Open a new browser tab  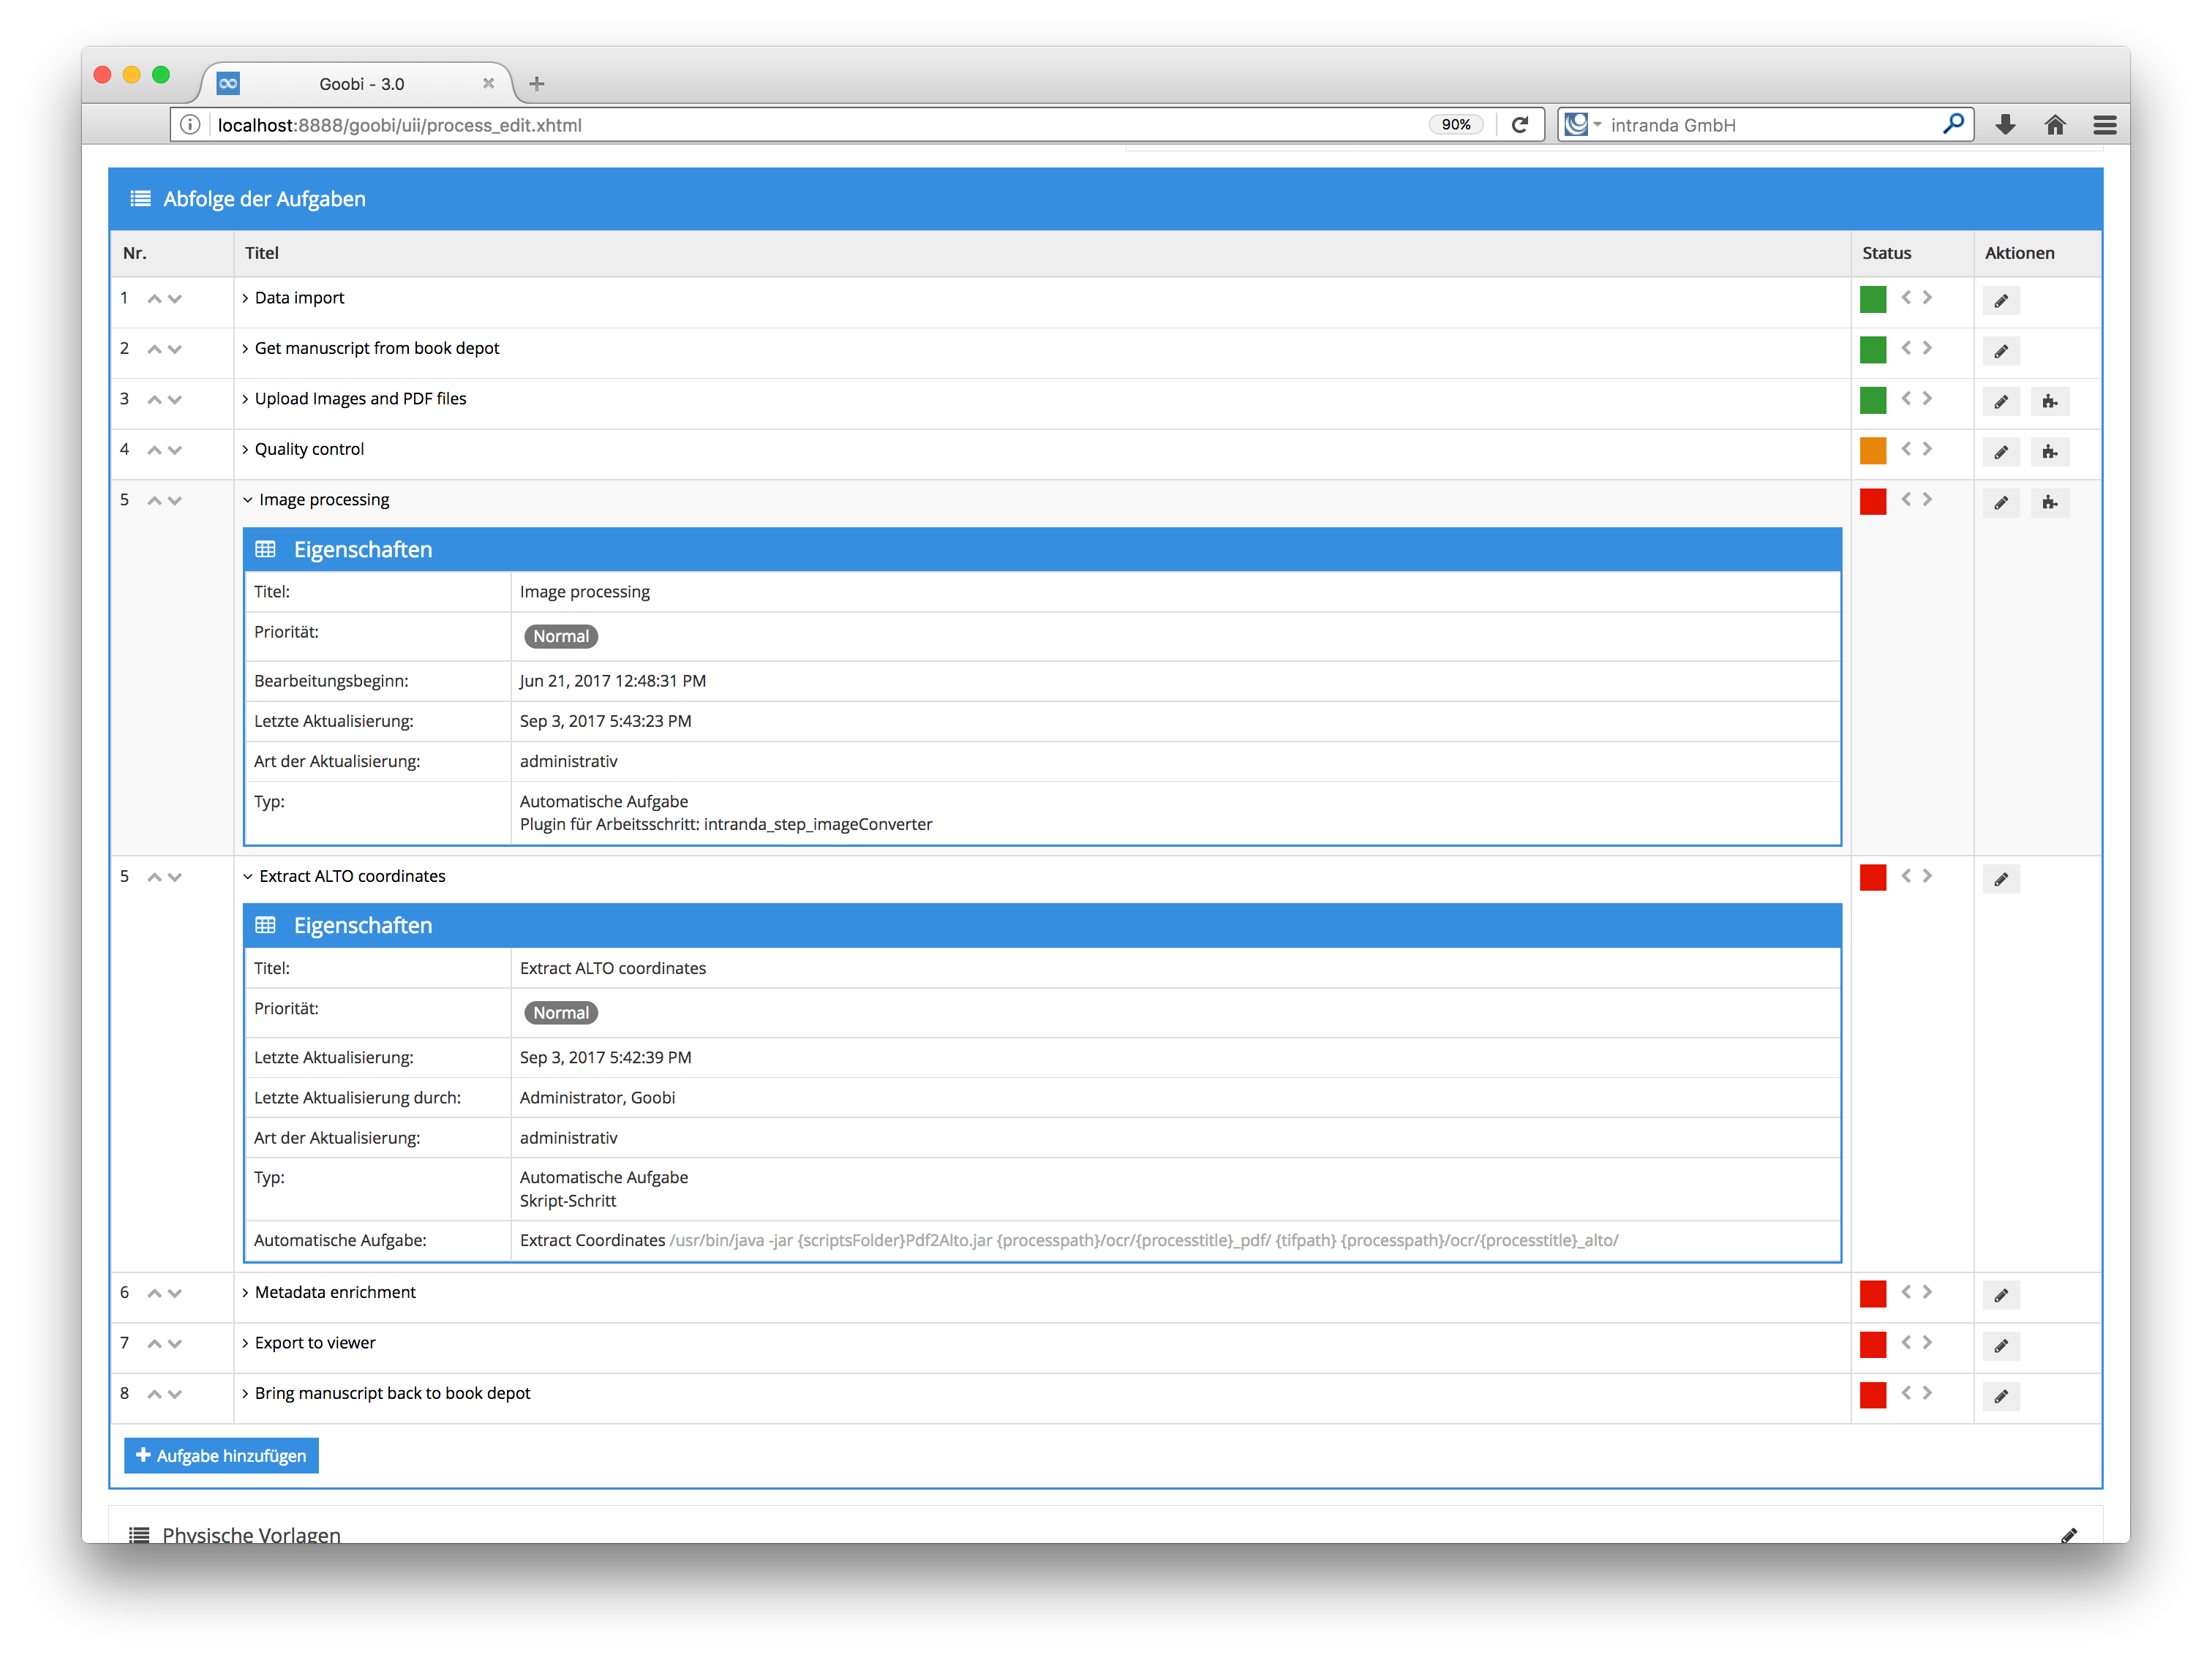[536, 84]
